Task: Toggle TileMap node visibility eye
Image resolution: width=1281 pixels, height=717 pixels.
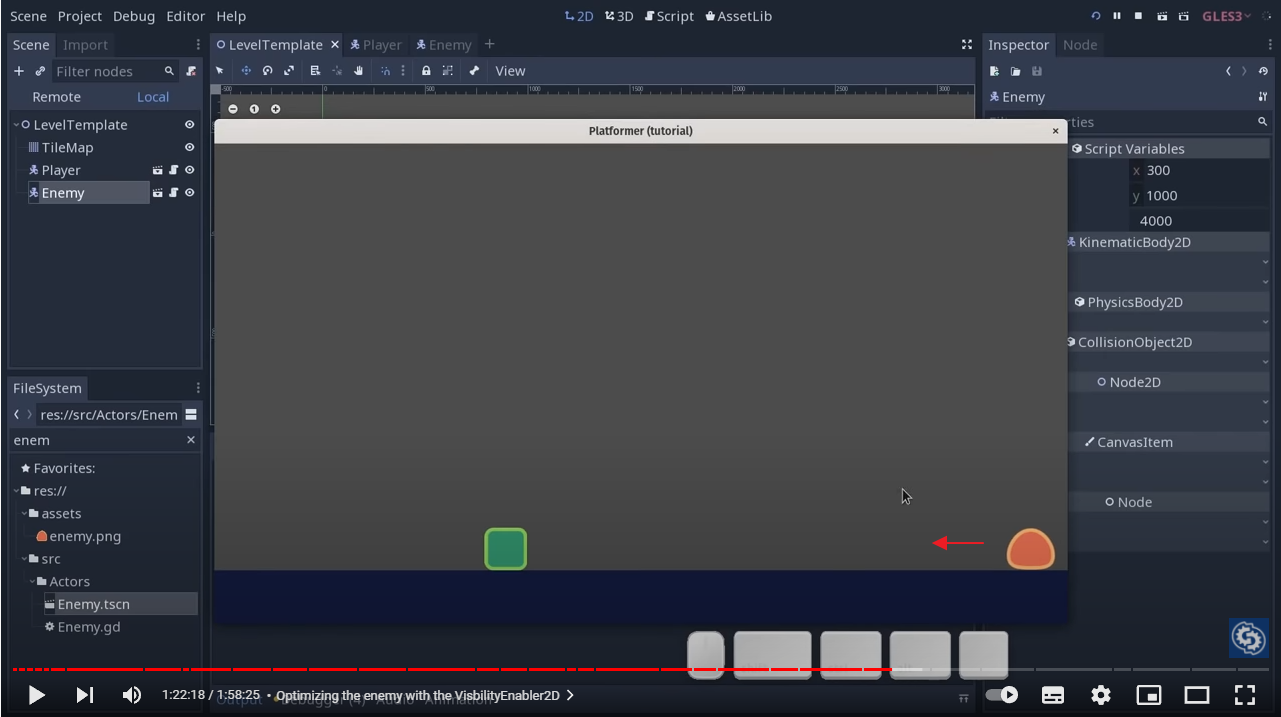Action: (189, 147)
